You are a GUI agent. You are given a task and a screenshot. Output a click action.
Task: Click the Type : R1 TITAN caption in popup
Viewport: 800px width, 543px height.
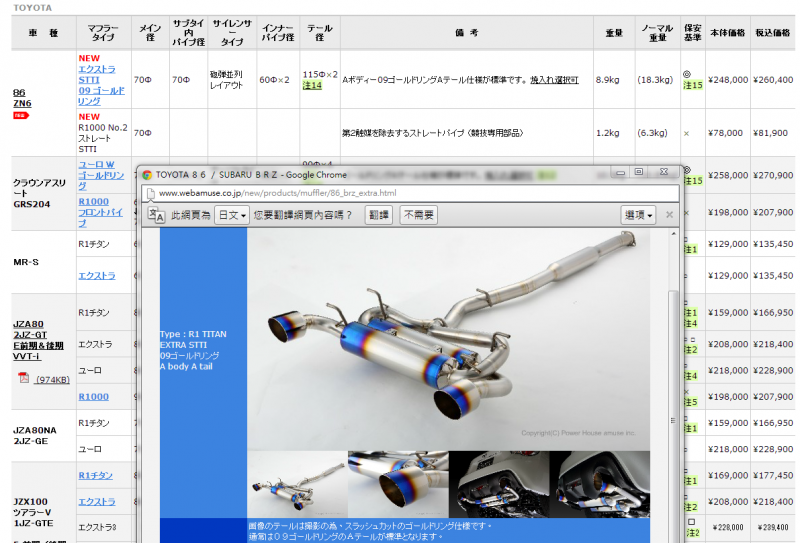193,334
